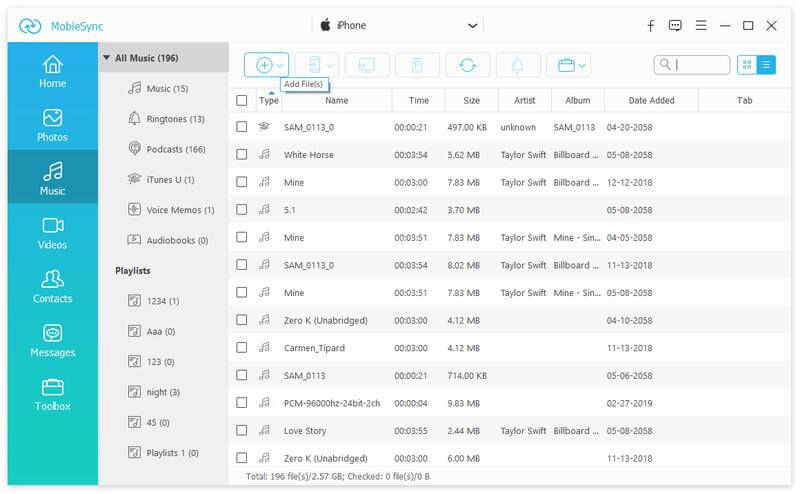Check the Carmen_Tipard row checkbox
The image size is (800, 494).
[242, 348]
